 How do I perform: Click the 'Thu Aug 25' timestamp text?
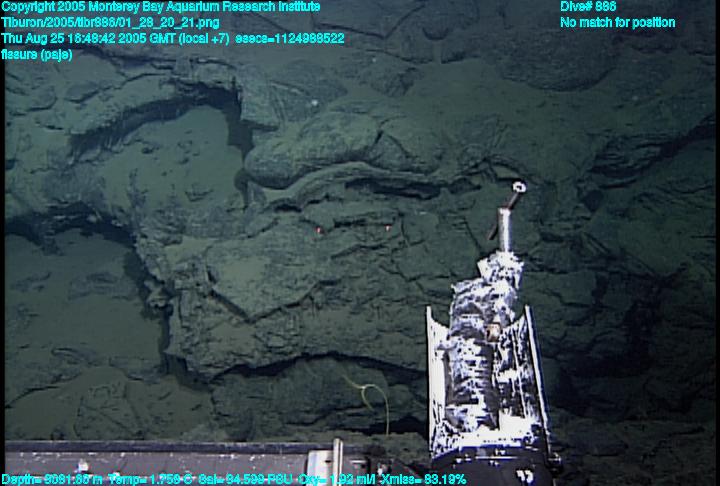115,39
